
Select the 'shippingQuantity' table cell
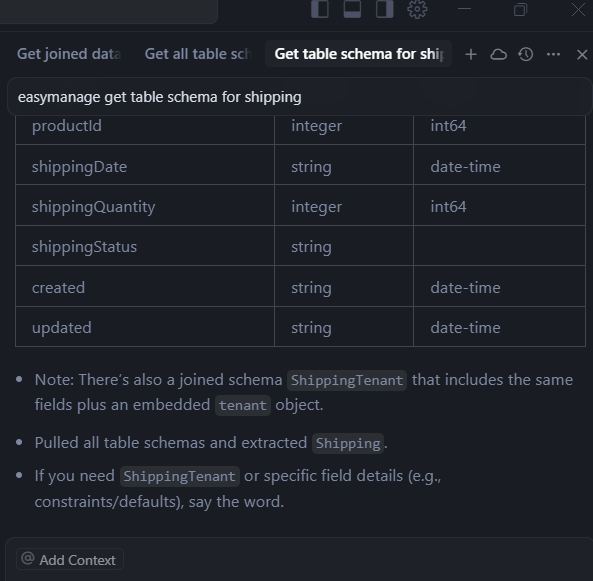(x=145, y=205)
